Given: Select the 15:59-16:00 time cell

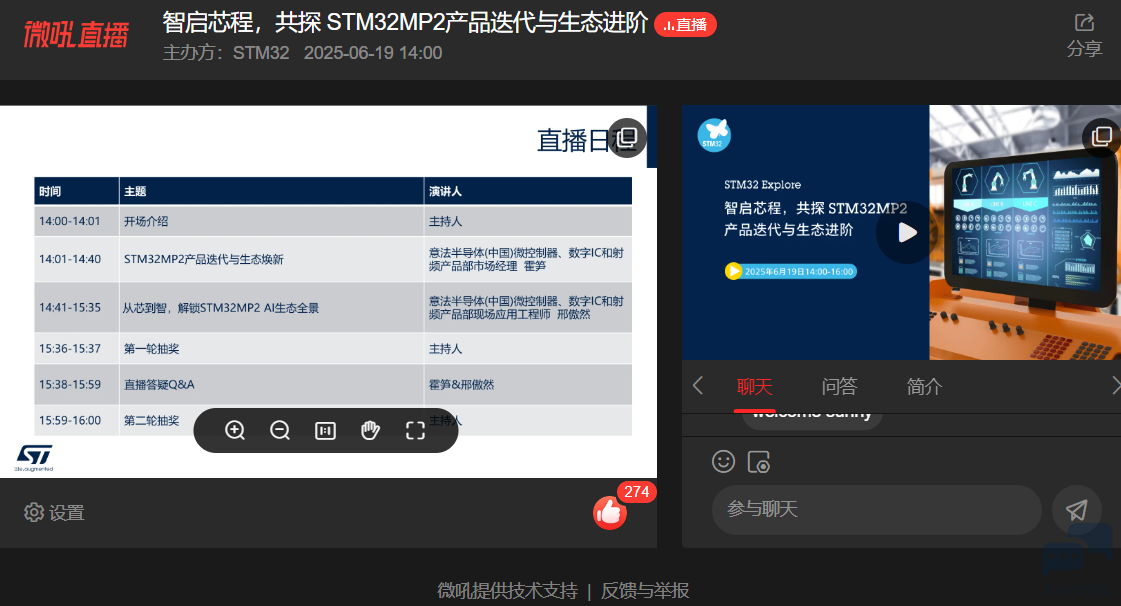Looking at the screenshot, I should pos(76,420).
